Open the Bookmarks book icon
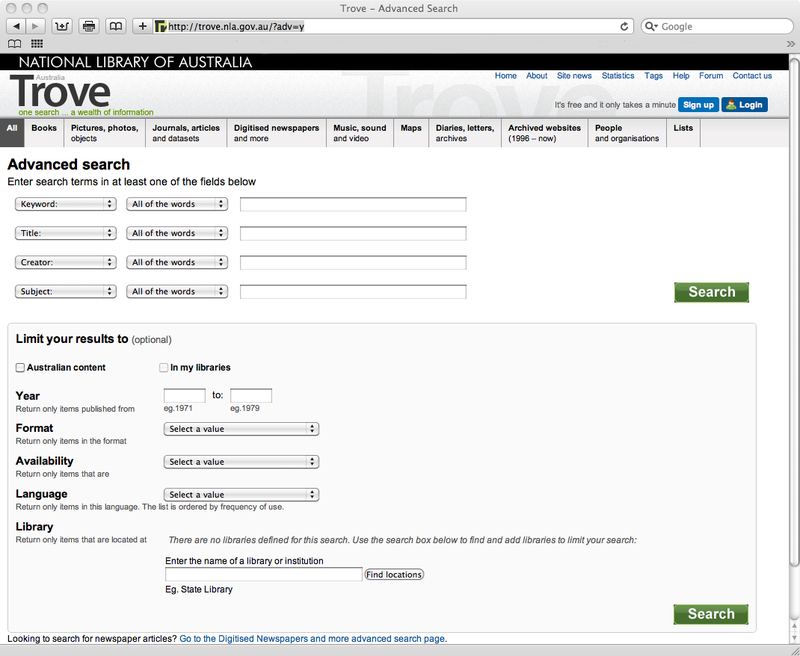The height and width of the screenshot is (656, 800). 114,26
